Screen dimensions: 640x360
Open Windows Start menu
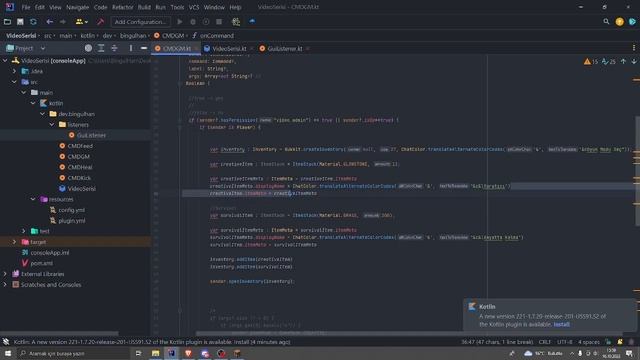8,353
